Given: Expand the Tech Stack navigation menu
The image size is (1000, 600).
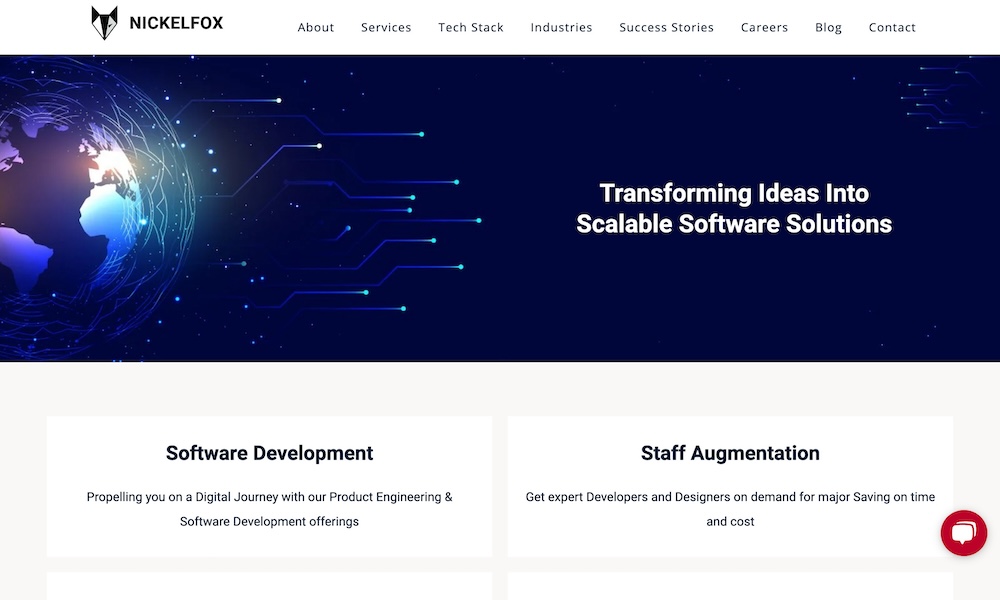Looking at the screenshot, I should click(x=471, y=27).
